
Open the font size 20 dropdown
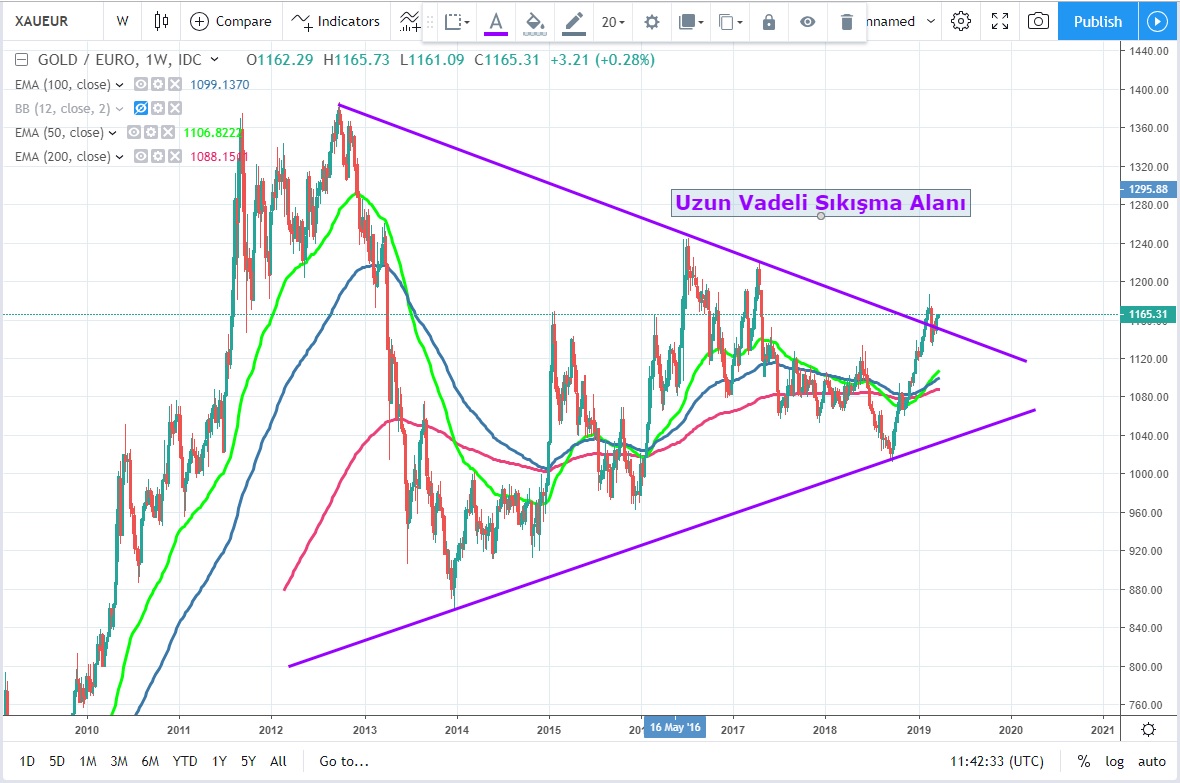(613, 22)
